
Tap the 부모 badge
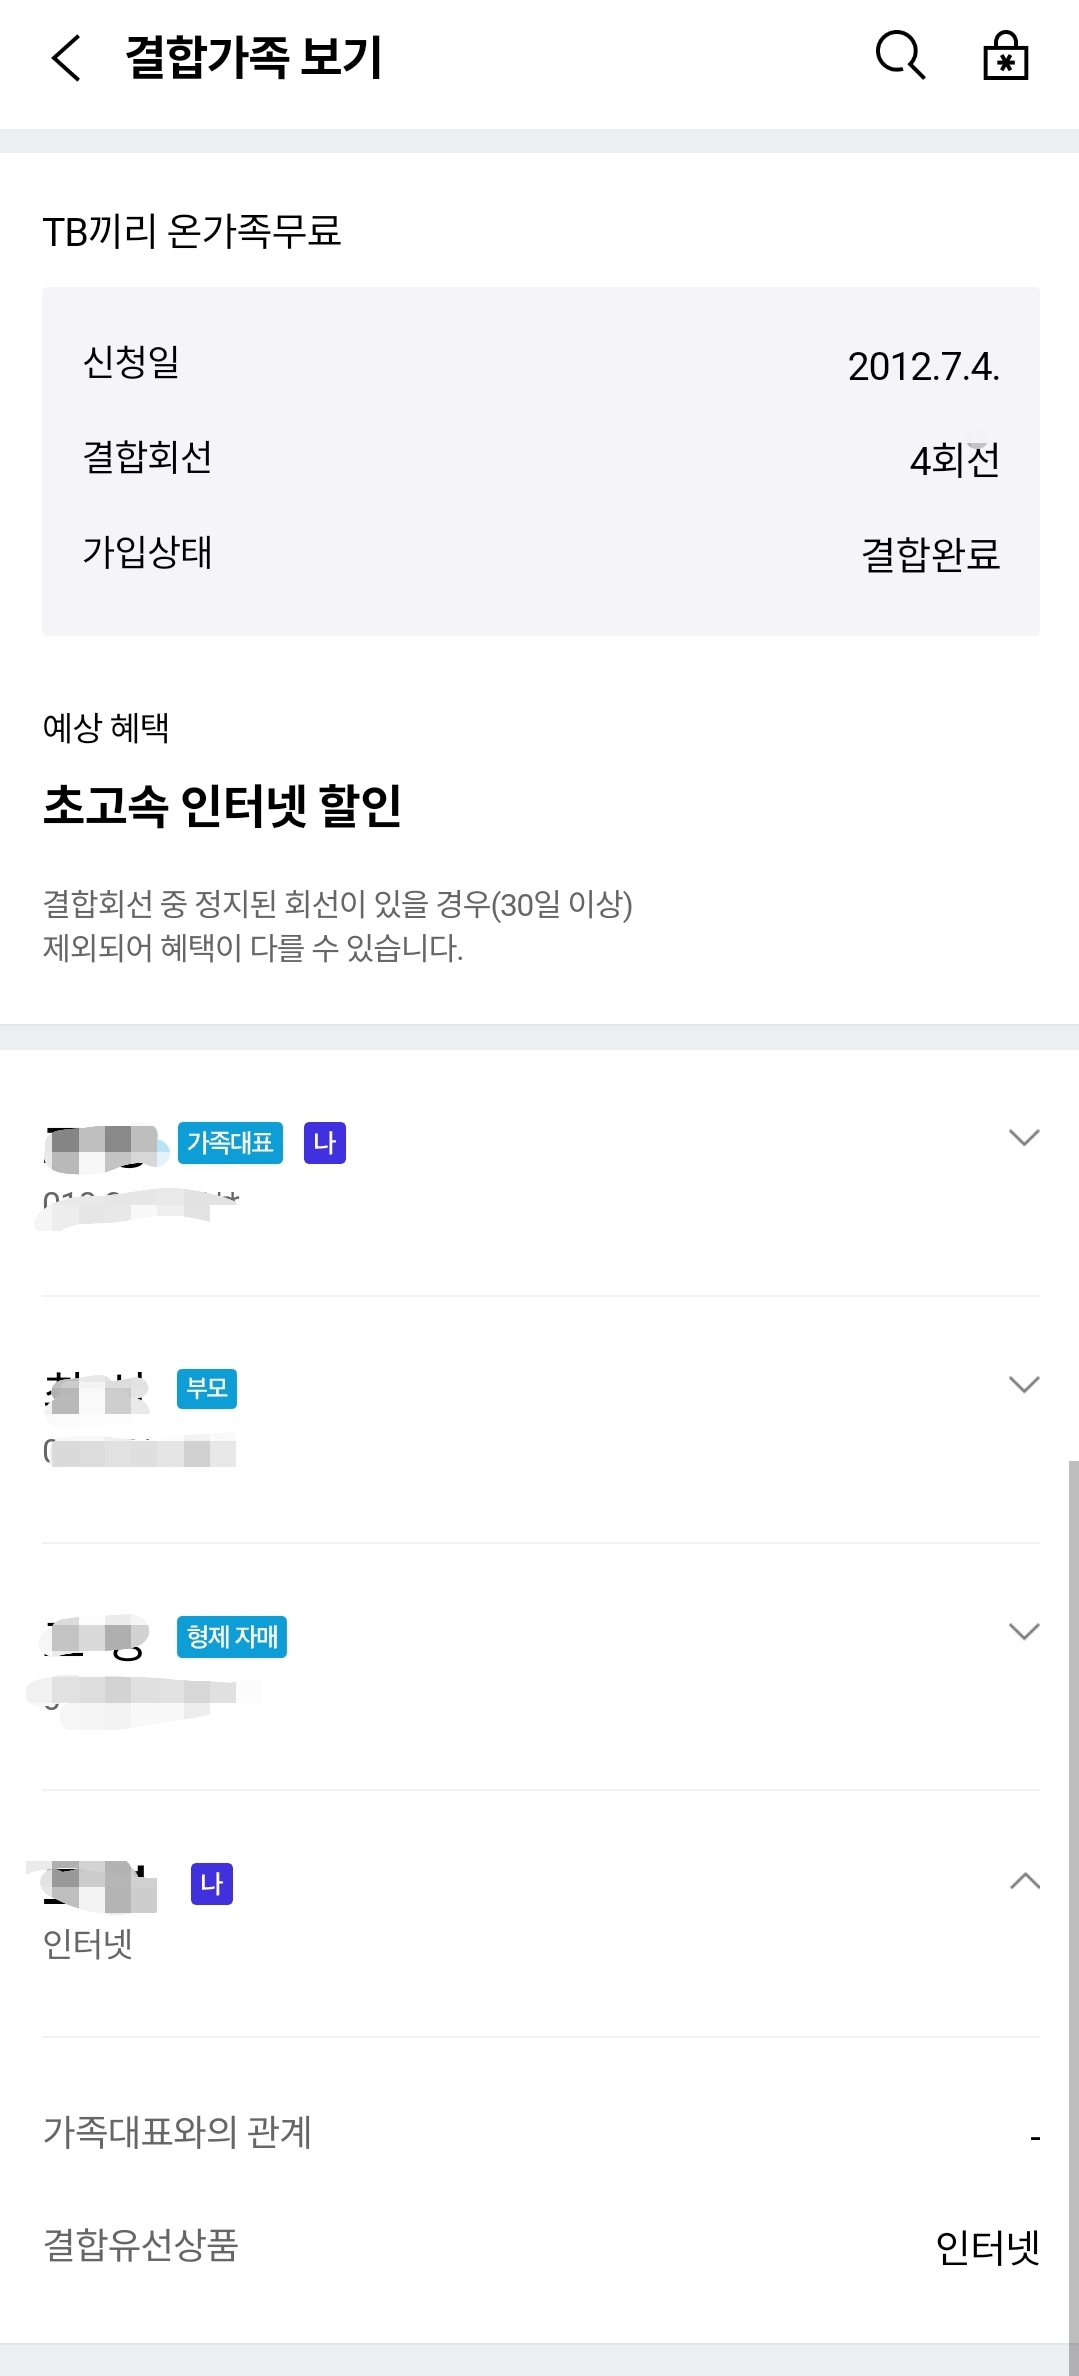pos(207,1389)
